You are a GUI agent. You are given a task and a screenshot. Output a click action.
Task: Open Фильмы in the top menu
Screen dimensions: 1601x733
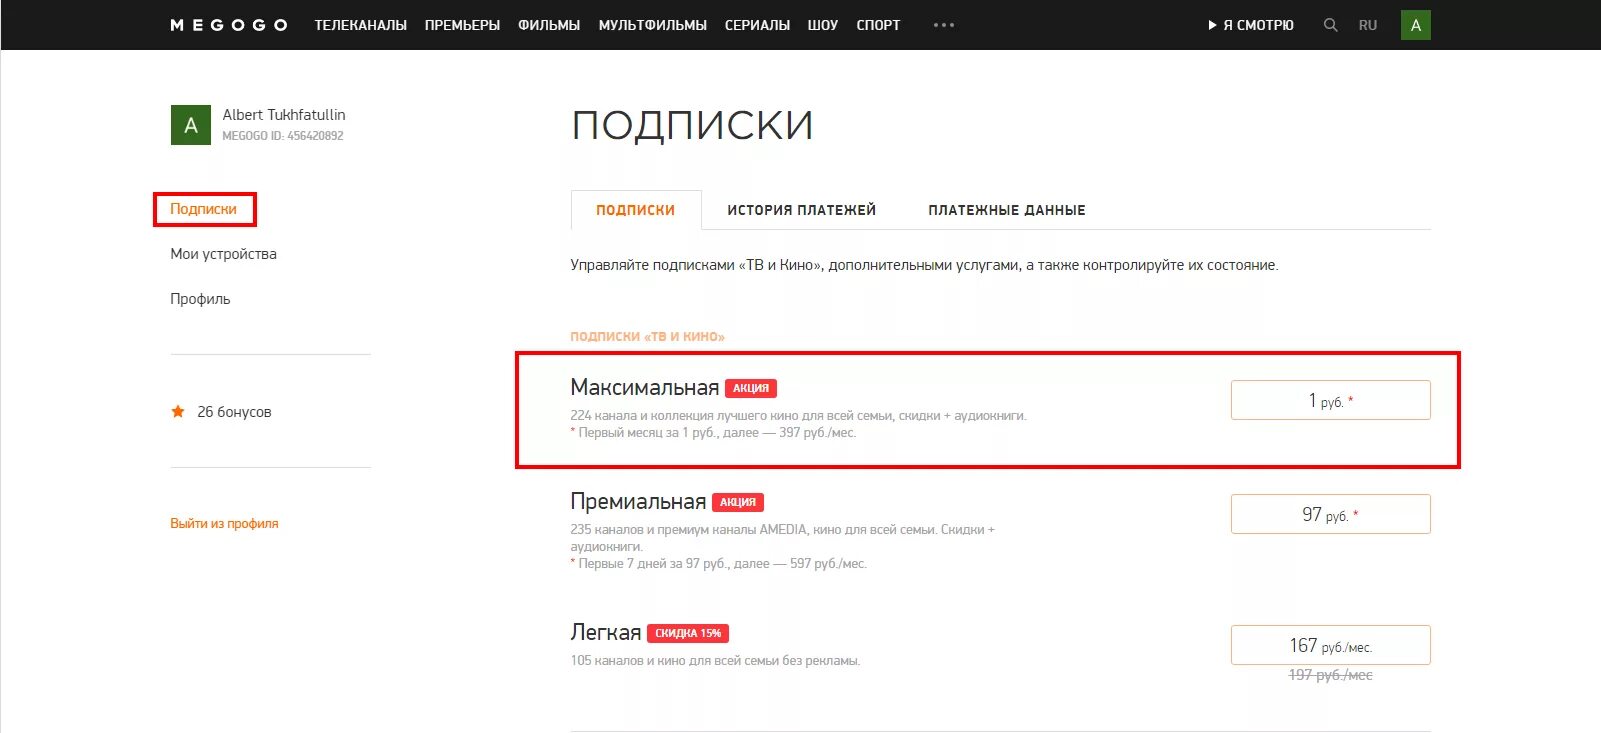point(549,25)
